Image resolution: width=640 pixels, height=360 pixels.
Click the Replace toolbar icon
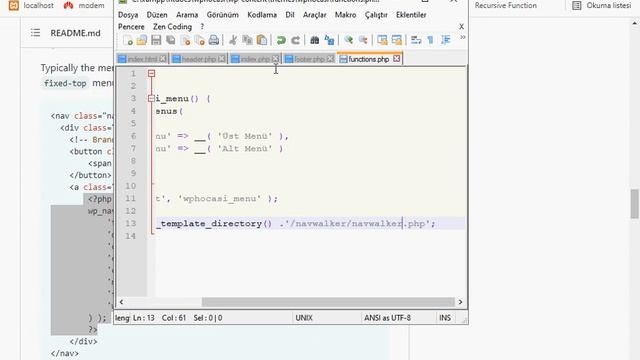(x=329, y=40)
